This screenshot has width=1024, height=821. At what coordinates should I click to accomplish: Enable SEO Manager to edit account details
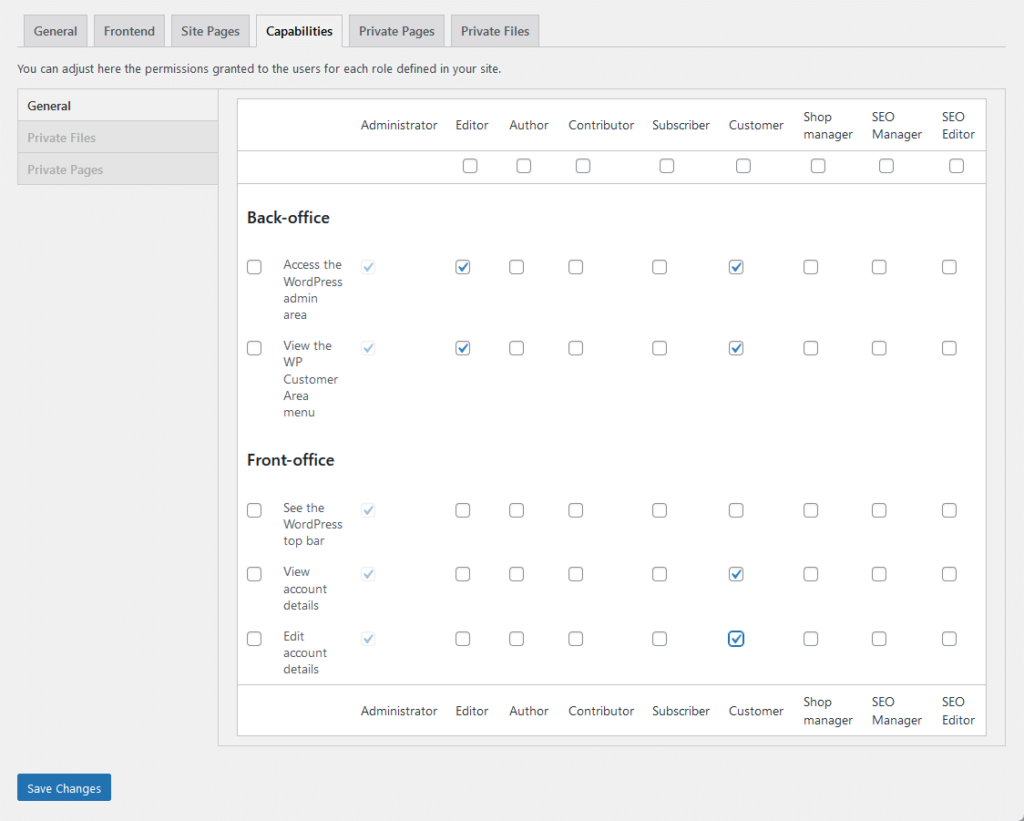pyautogui.click(x=879, y=639)
